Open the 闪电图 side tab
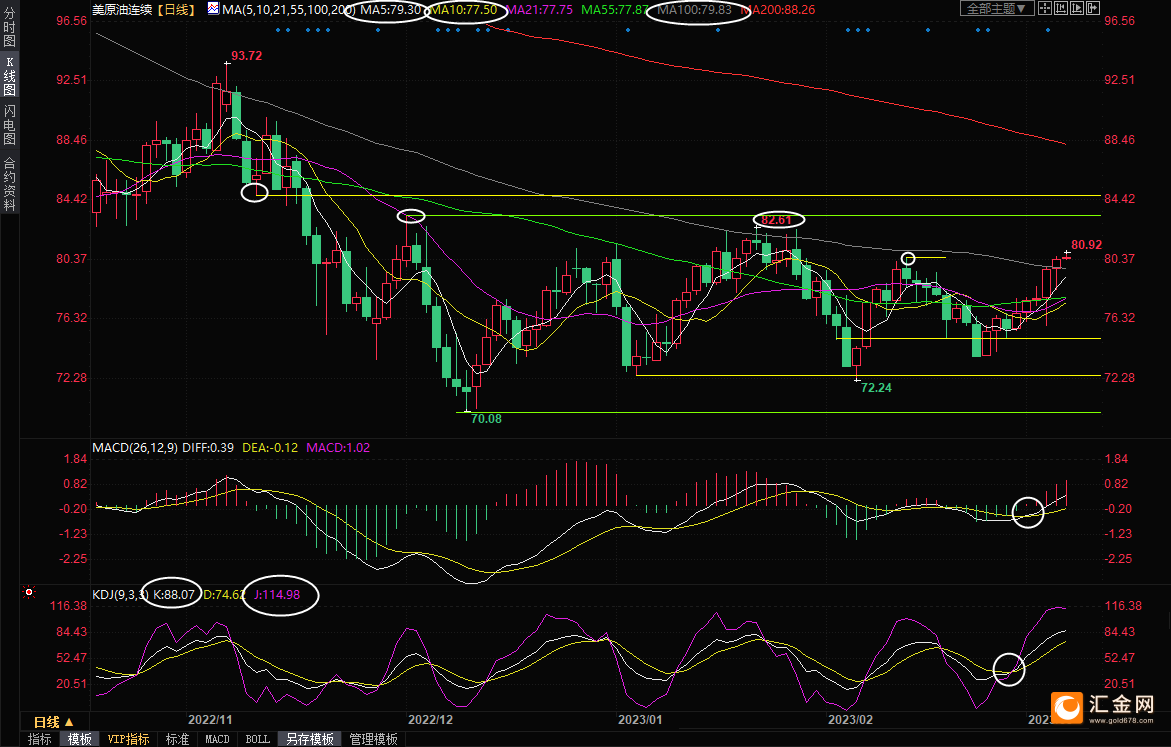This screenshot has width=1171, height=747. pos(9,124)
